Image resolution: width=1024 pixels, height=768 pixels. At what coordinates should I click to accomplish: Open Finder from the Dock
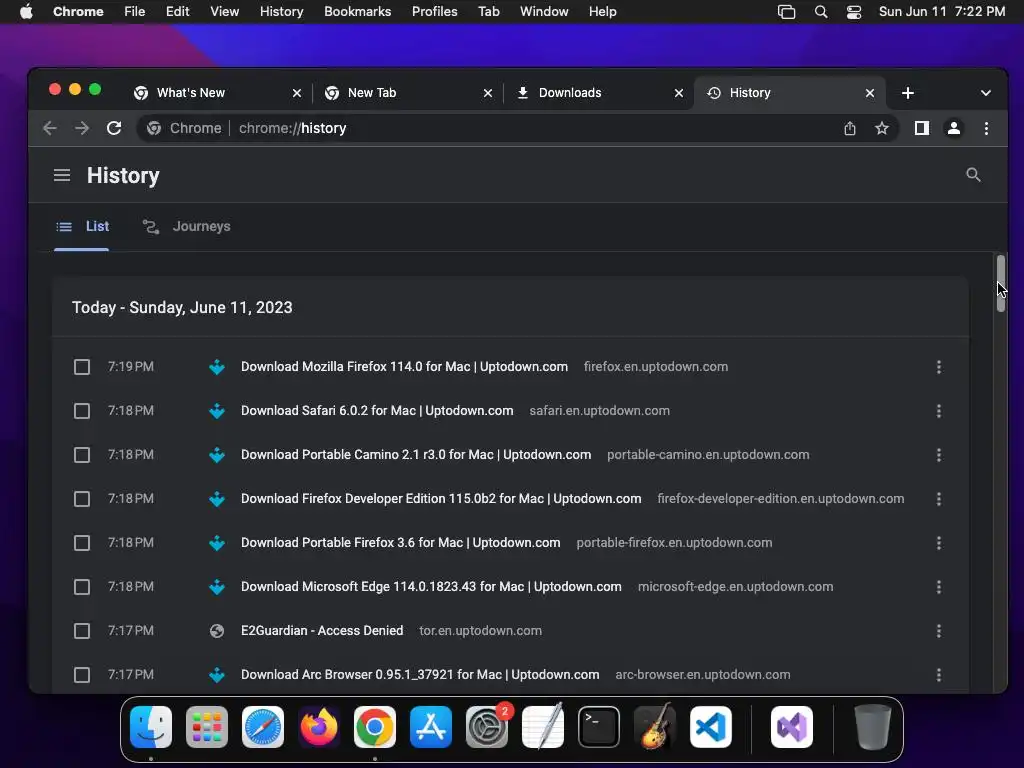[x=151, y=727]
